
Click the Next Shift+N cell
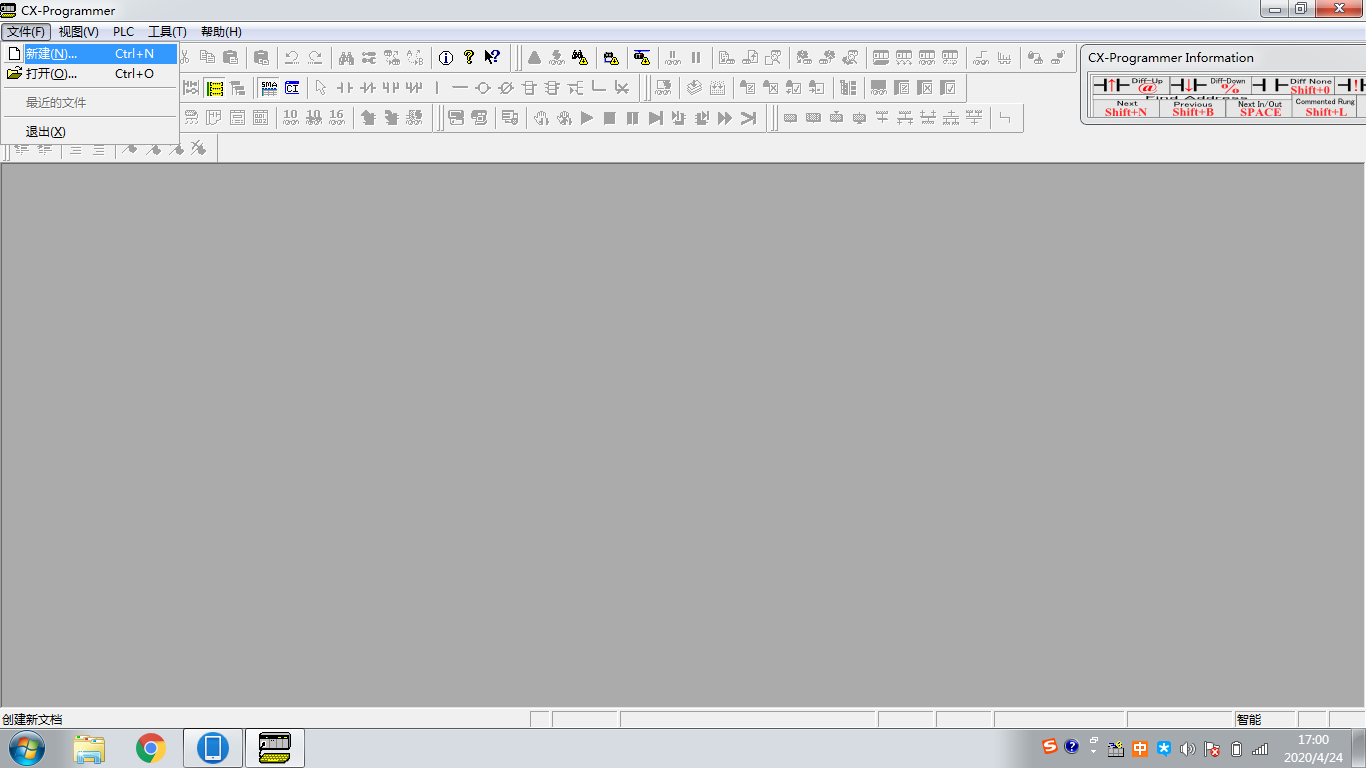[x=1126, y=108]
